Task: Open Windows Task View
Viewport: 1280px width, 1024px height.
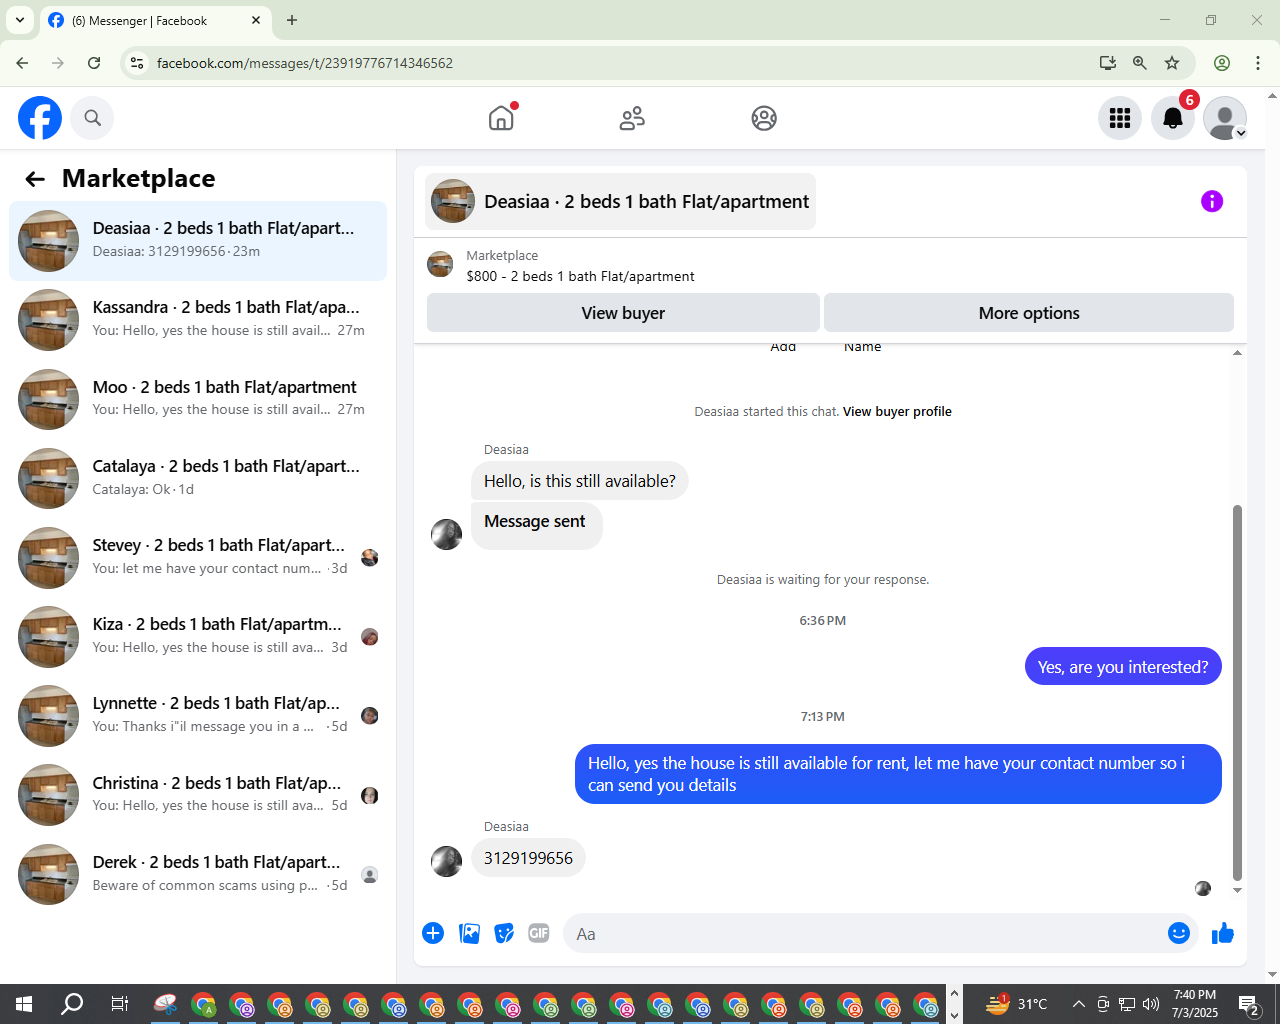Action: 119,1004
